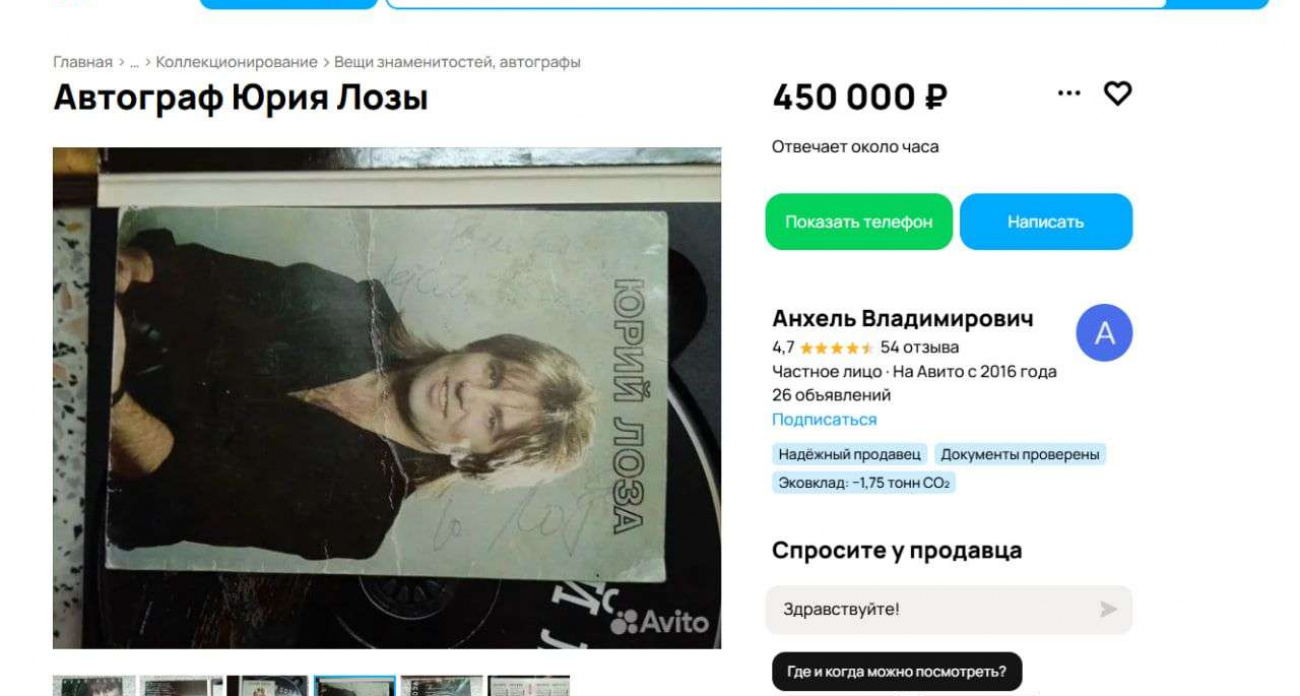Subscribe to seller via Подписаться
1300x696 pixels.
pos(824,420)
